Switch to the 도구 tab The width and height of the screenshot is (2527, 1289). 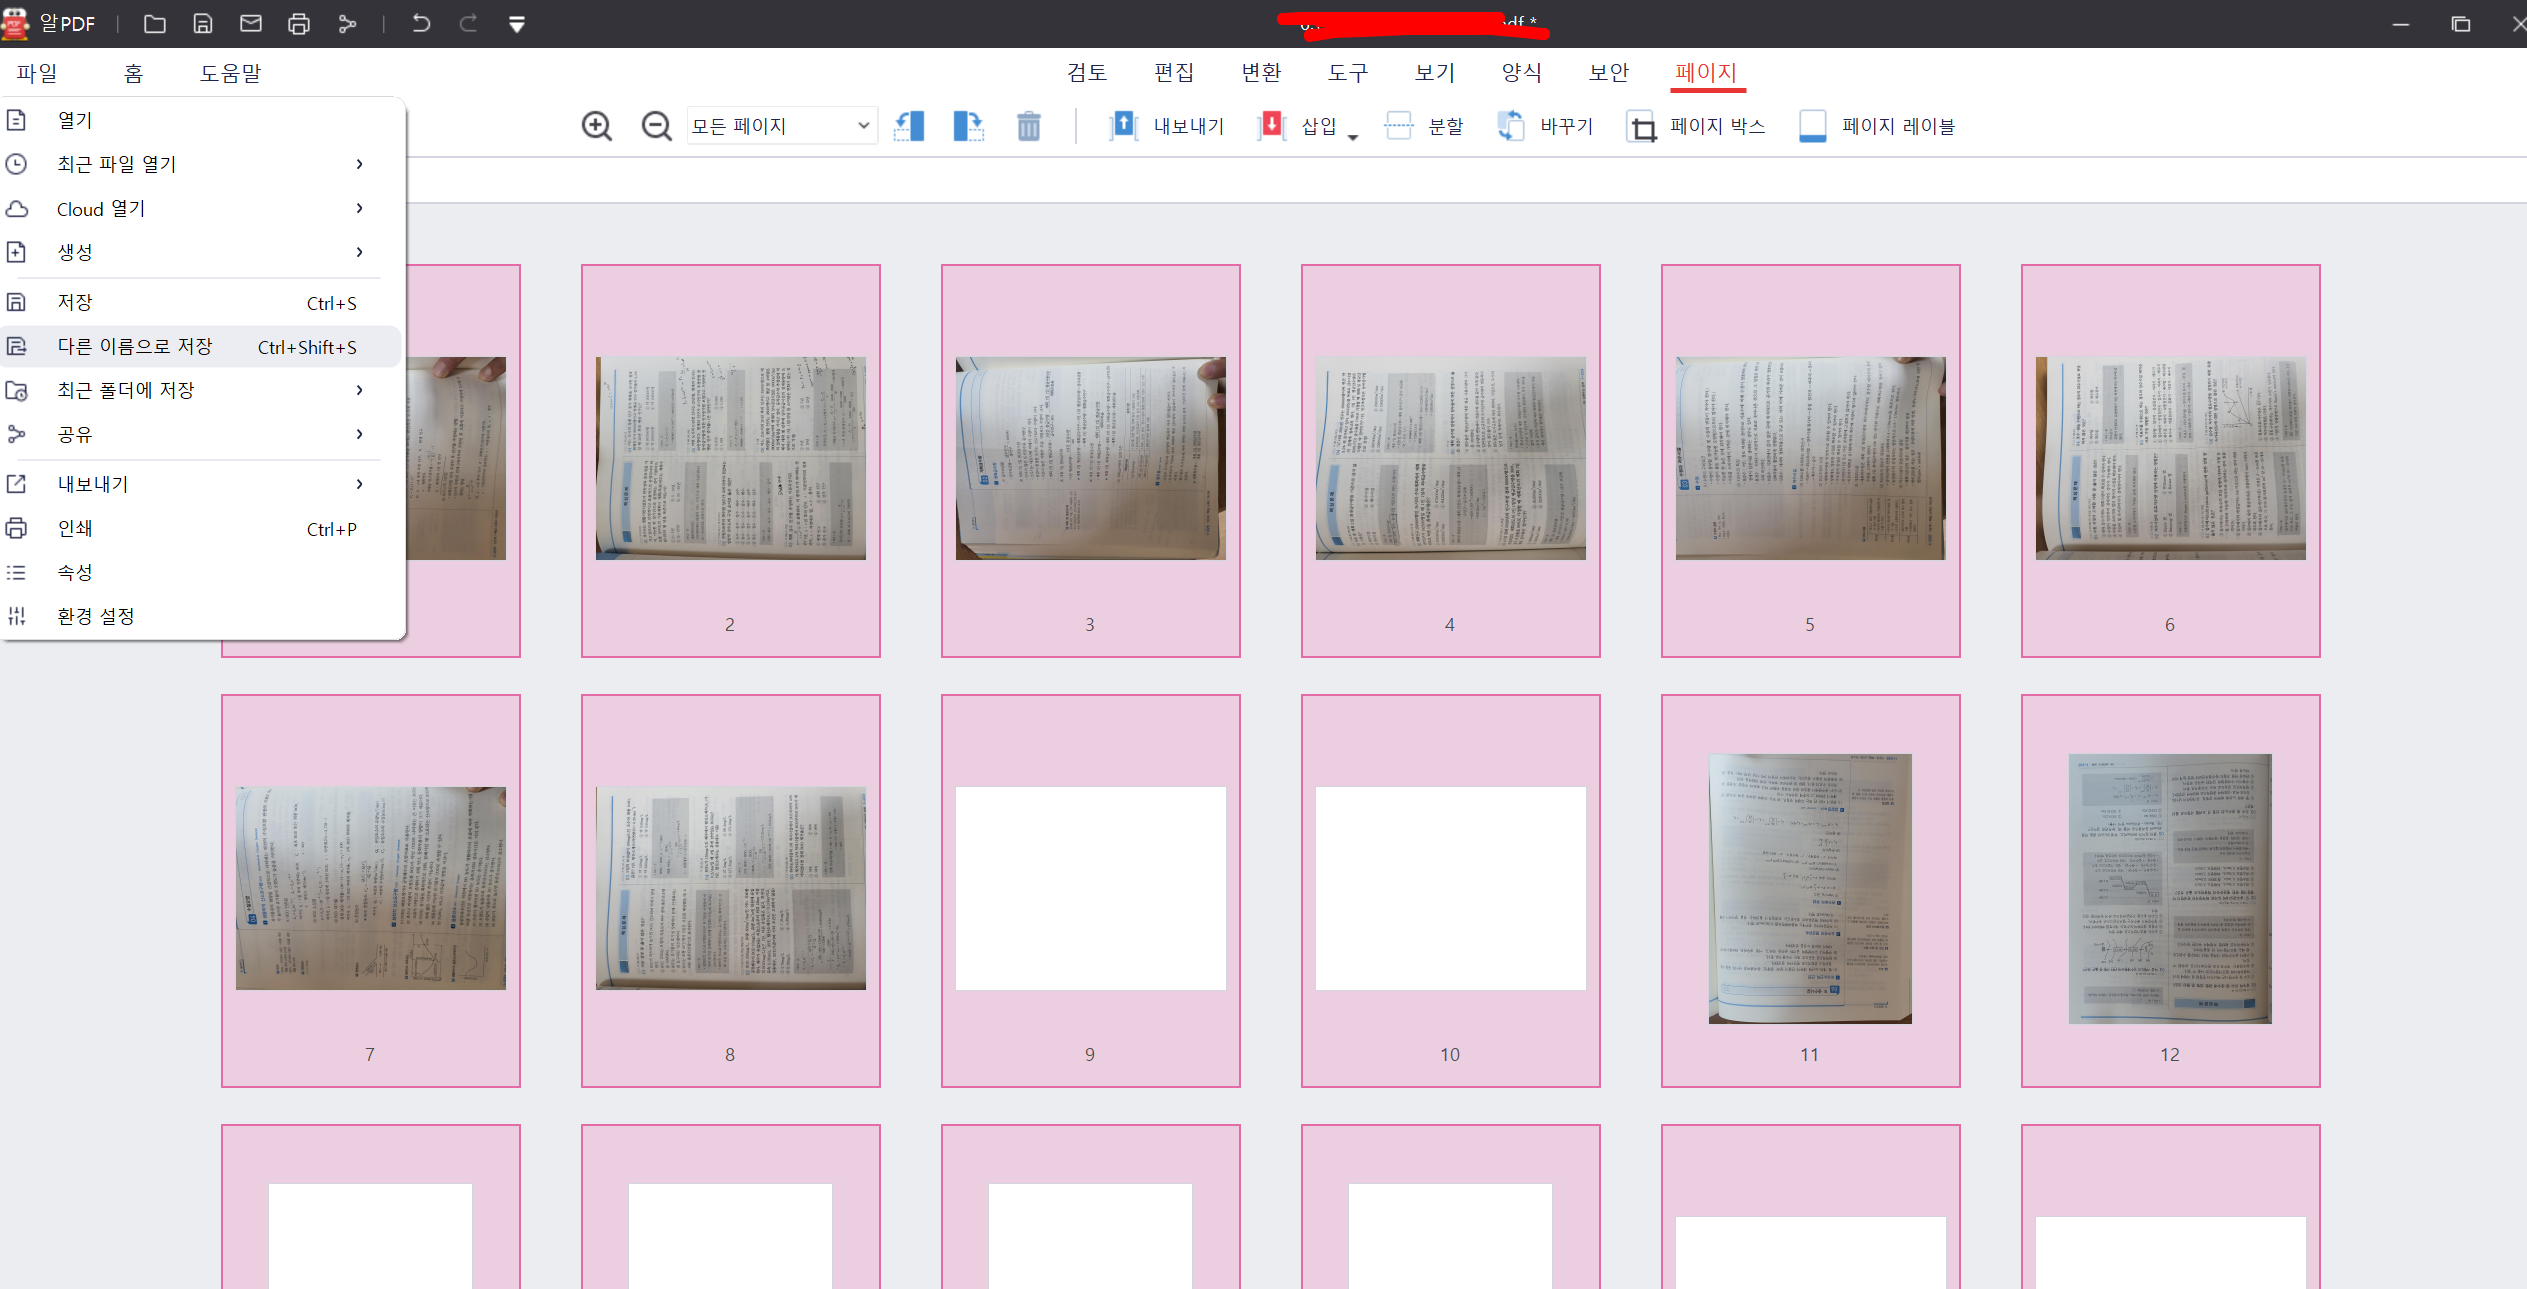point(1348,72)
